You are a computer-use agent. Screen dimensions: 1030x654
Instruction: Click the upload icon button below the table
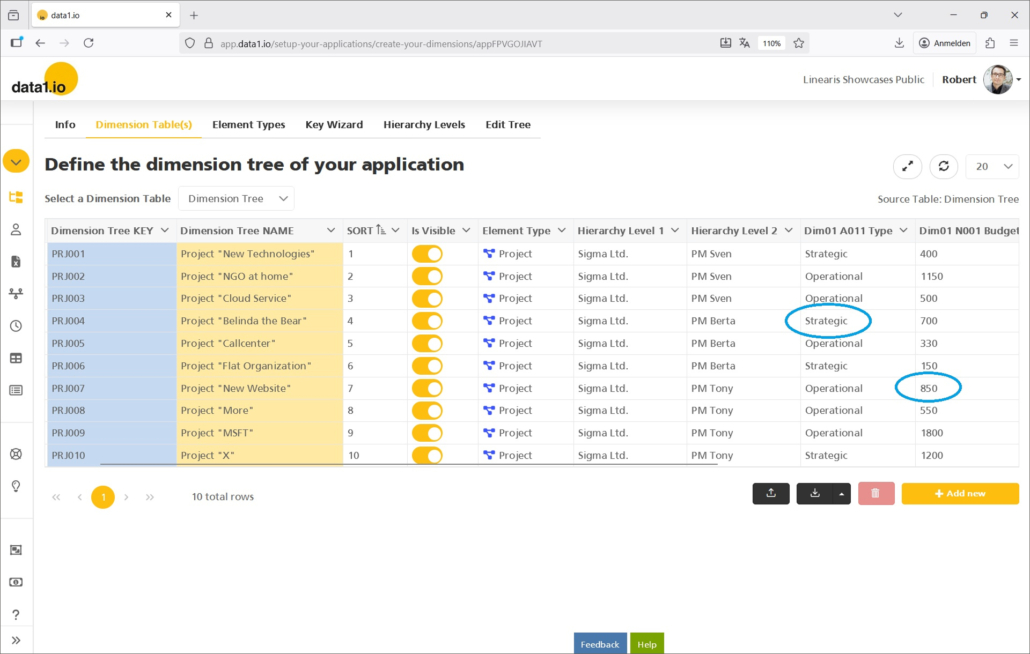click(x=770, y=493)
